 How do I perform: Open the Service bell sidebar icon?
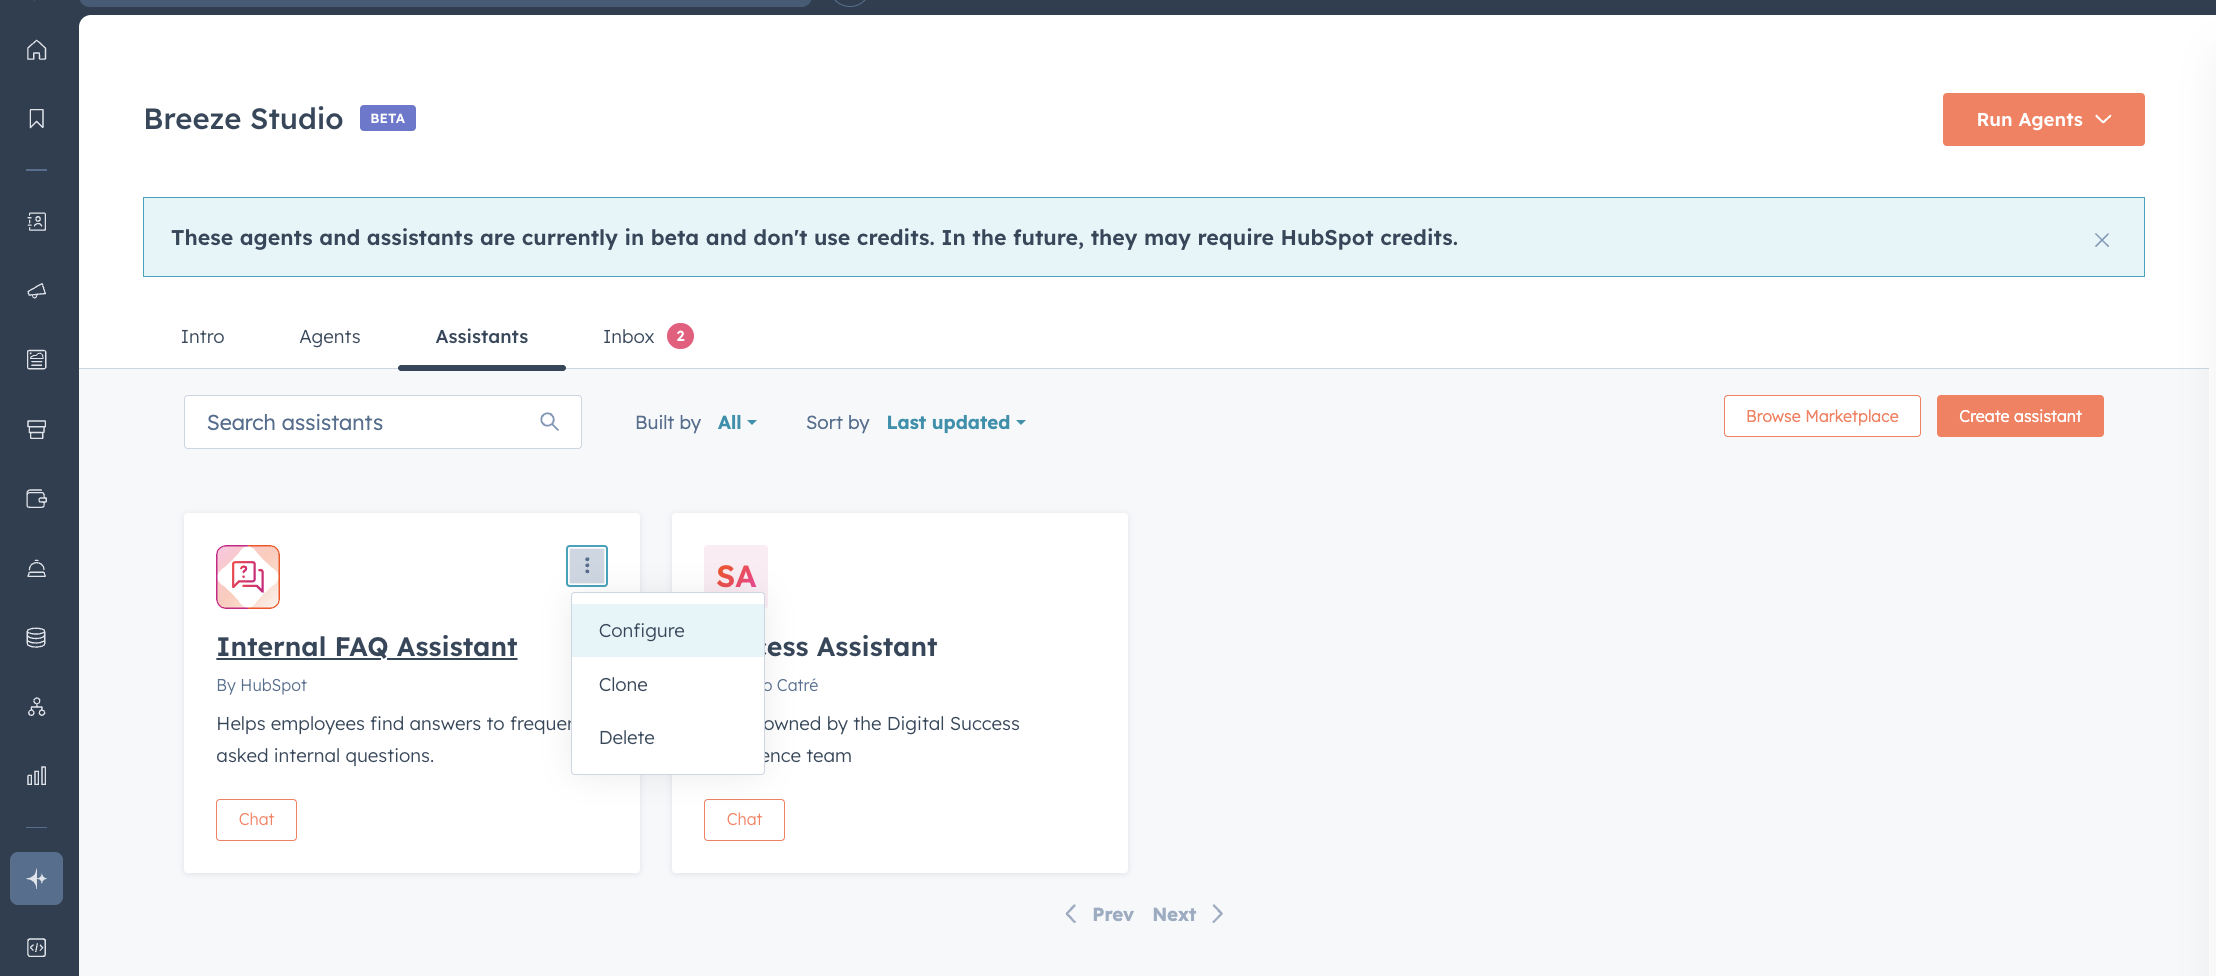(37, 569)
